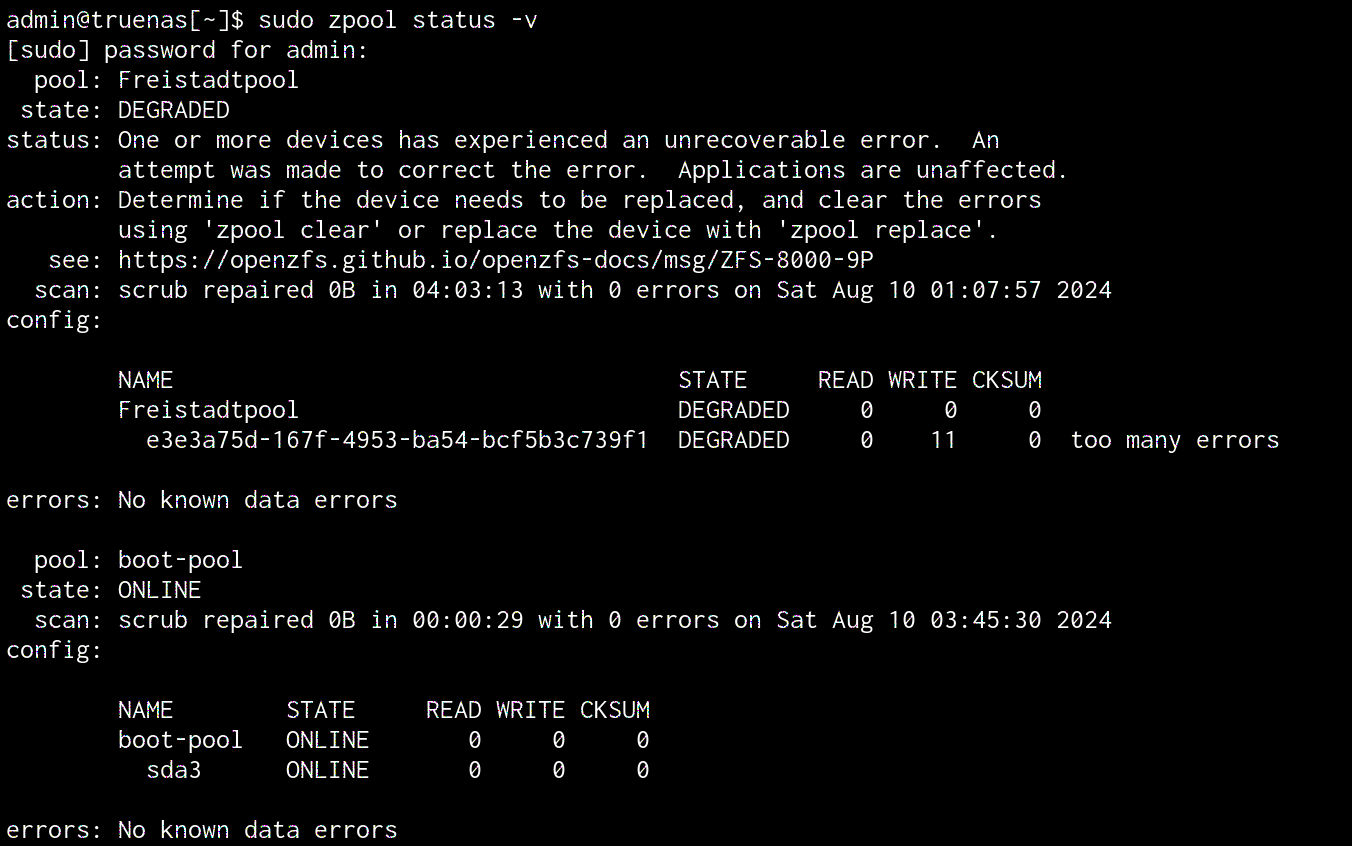Click the boot-pool name on the second pool line

[x=180, y=560]
